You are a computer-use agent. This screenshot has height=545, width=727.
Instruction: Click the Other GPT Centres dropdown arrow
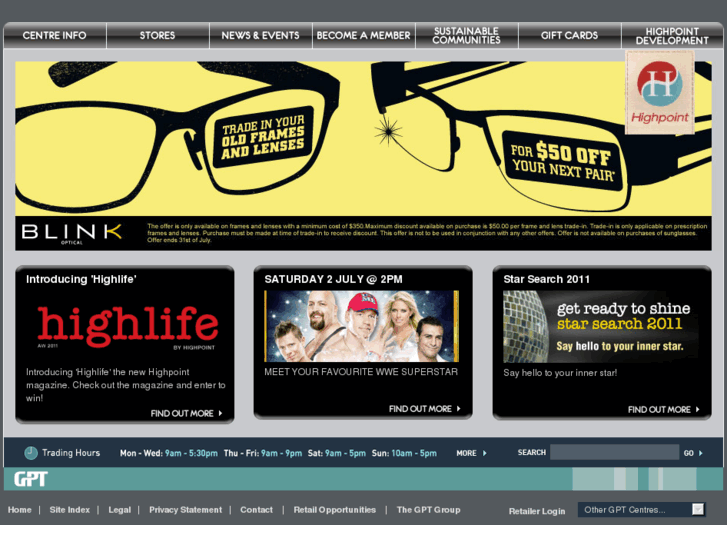[x=698, y=509]
